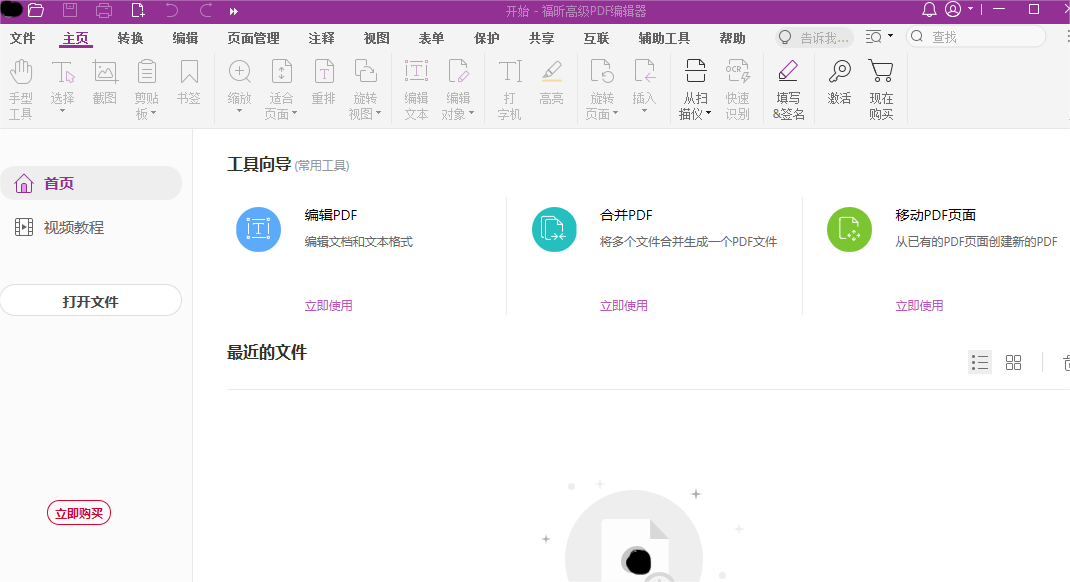The width and height of the screenshot is (1070, 582).
Task: Switch recent files to list view
Action: point(979,362)
